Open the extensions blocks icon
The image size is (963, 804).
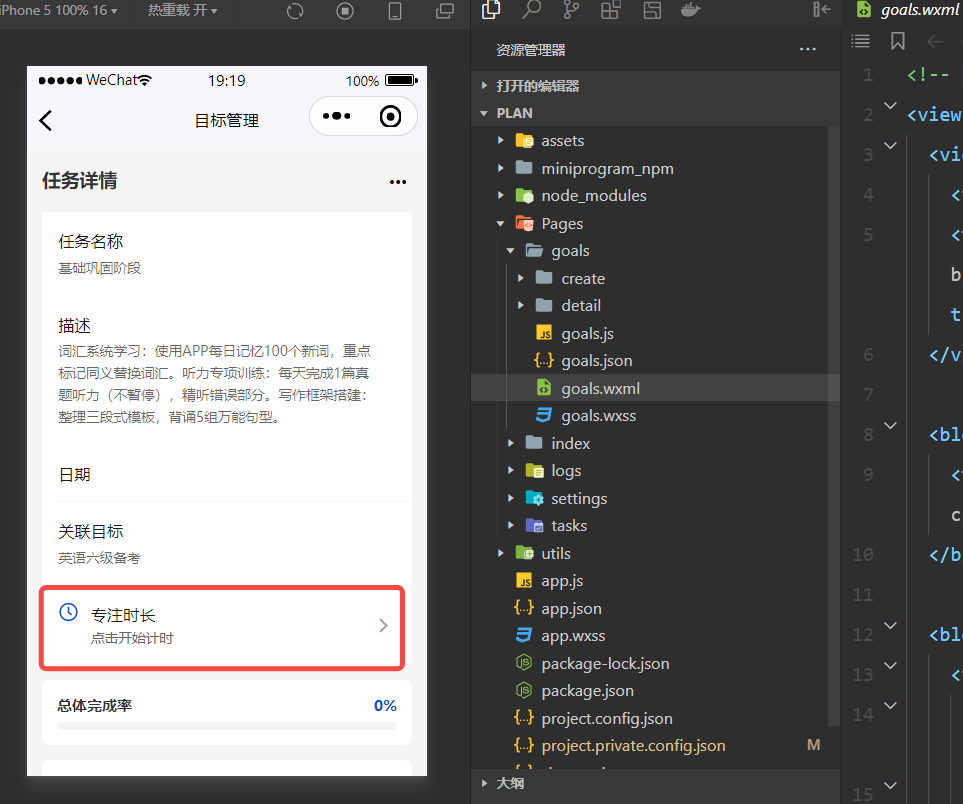coord(610,10)
